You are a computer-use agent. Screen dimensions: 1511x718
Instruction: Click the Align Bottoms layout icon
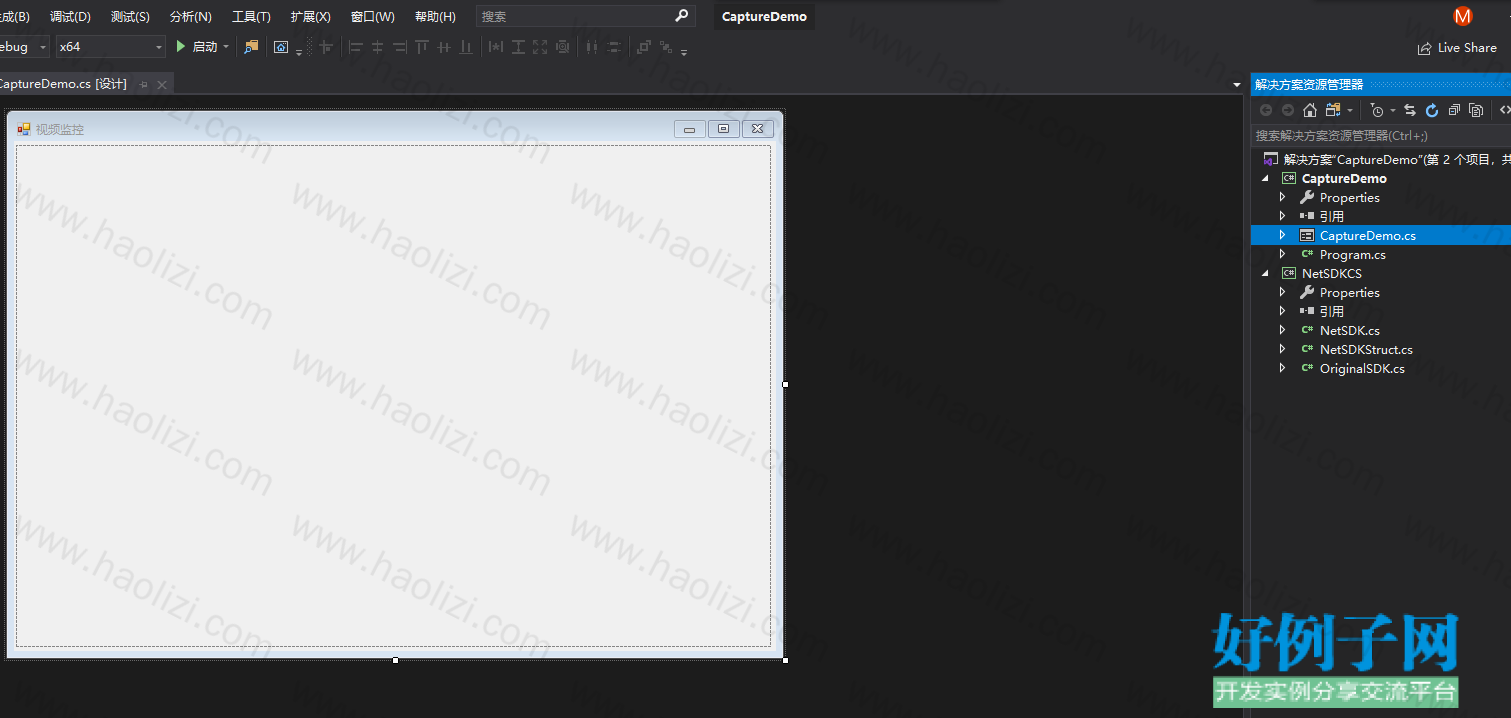pyautogui.click(x=466, y=47)
